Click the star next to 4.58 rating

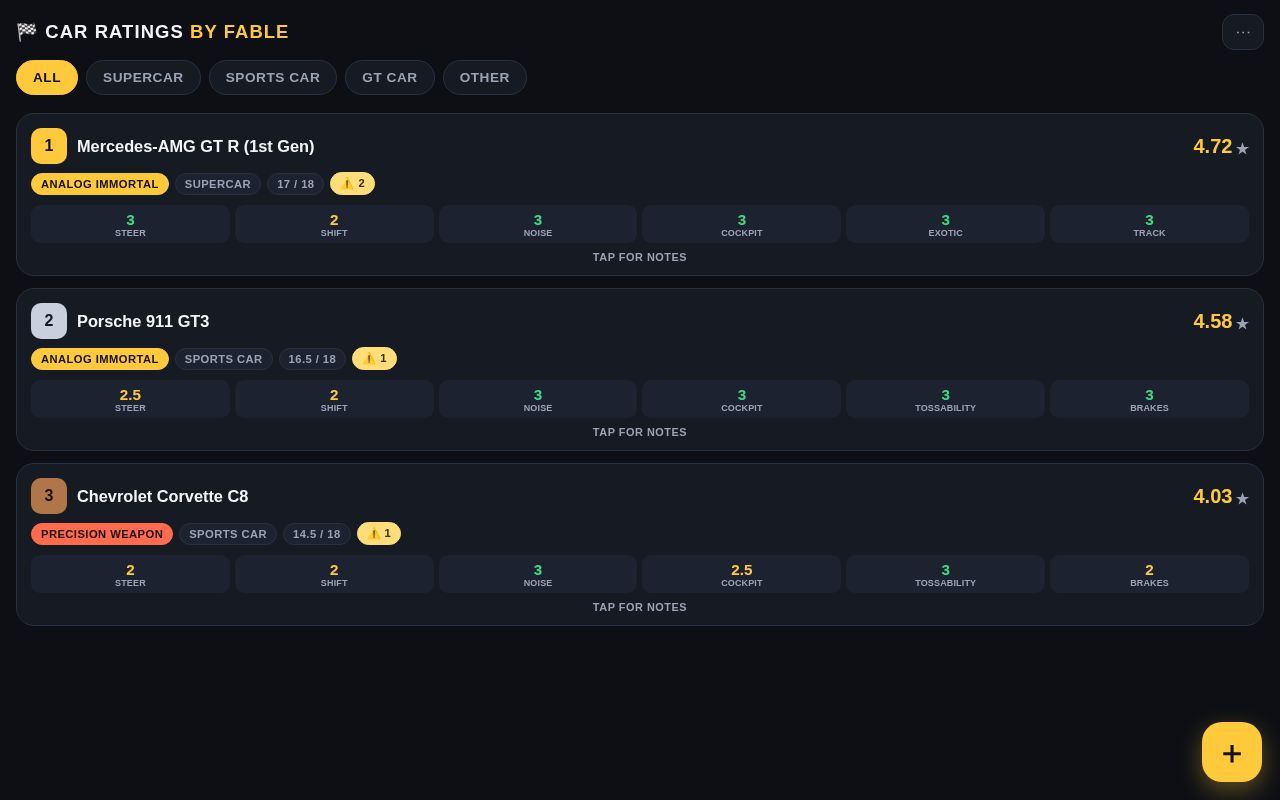(x=1242, y=324)
